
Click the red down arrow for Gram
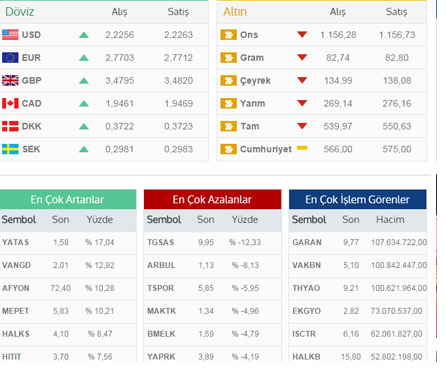click(x=302, y=57)
